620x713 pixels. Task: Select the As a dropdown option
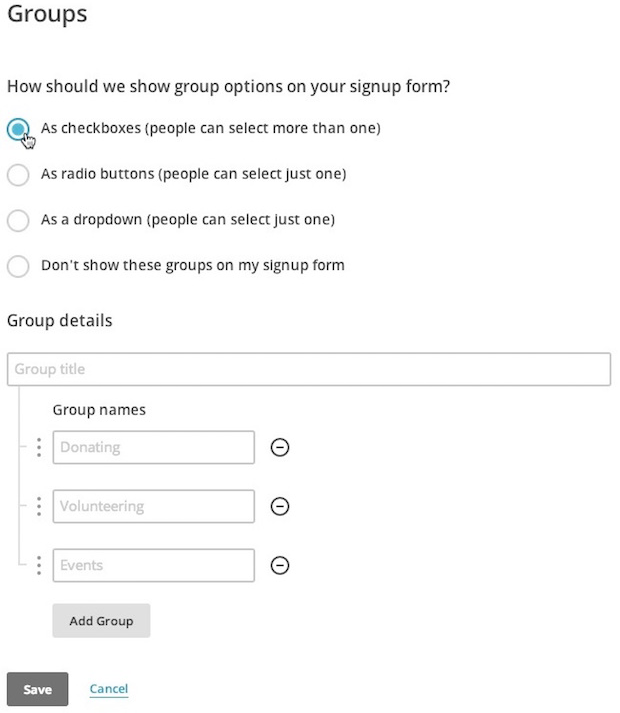(x=18, y=220)
